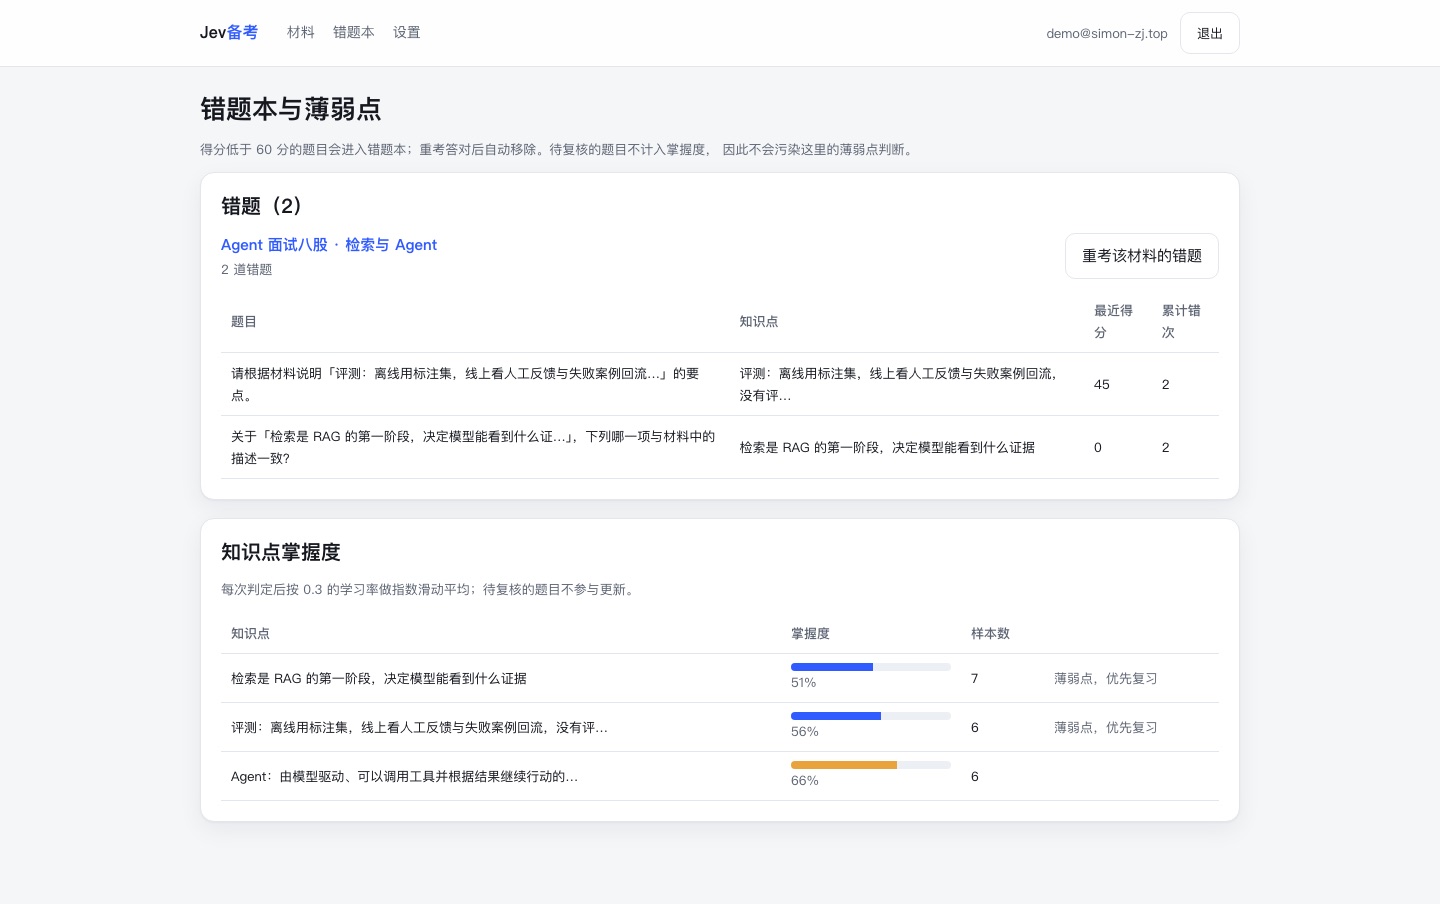This screenshot has width=1440, height=904.
Task: Click the 评测 row in the 掌握度 table
Action: [720, 727]
